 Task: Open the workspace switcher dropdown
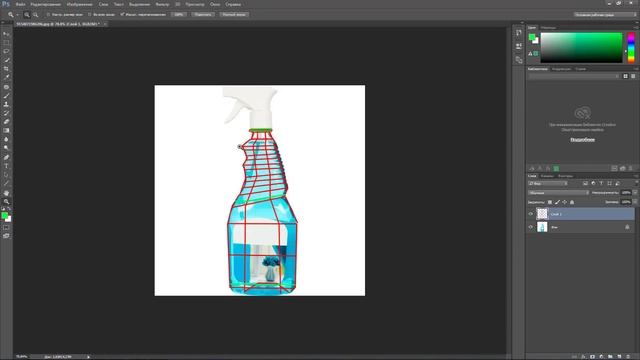pos(605,15)
